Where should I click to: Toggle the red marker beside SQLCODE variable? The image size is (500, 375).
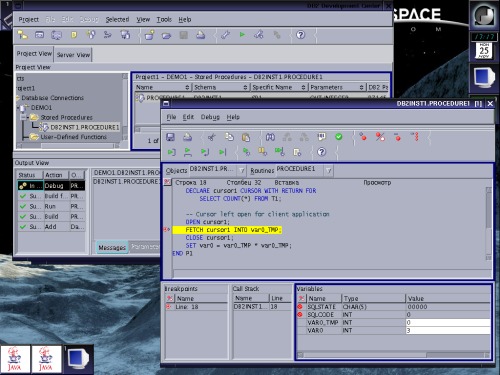click(300, 314)
